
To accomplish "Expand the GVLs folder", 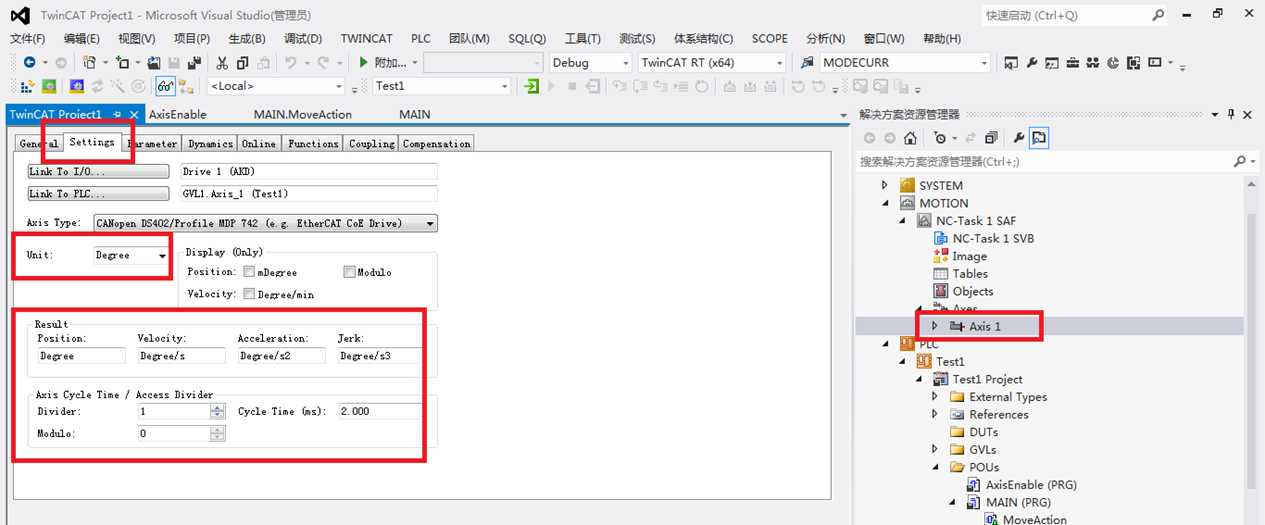I will point(935,449).
